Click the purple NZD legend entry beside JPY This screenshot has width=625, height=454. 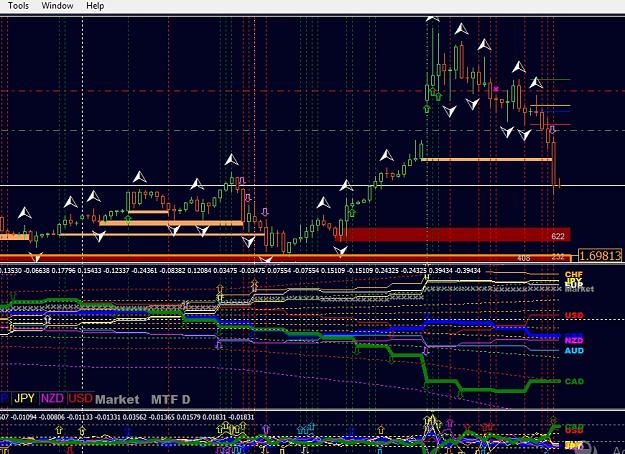click(52, 398)
